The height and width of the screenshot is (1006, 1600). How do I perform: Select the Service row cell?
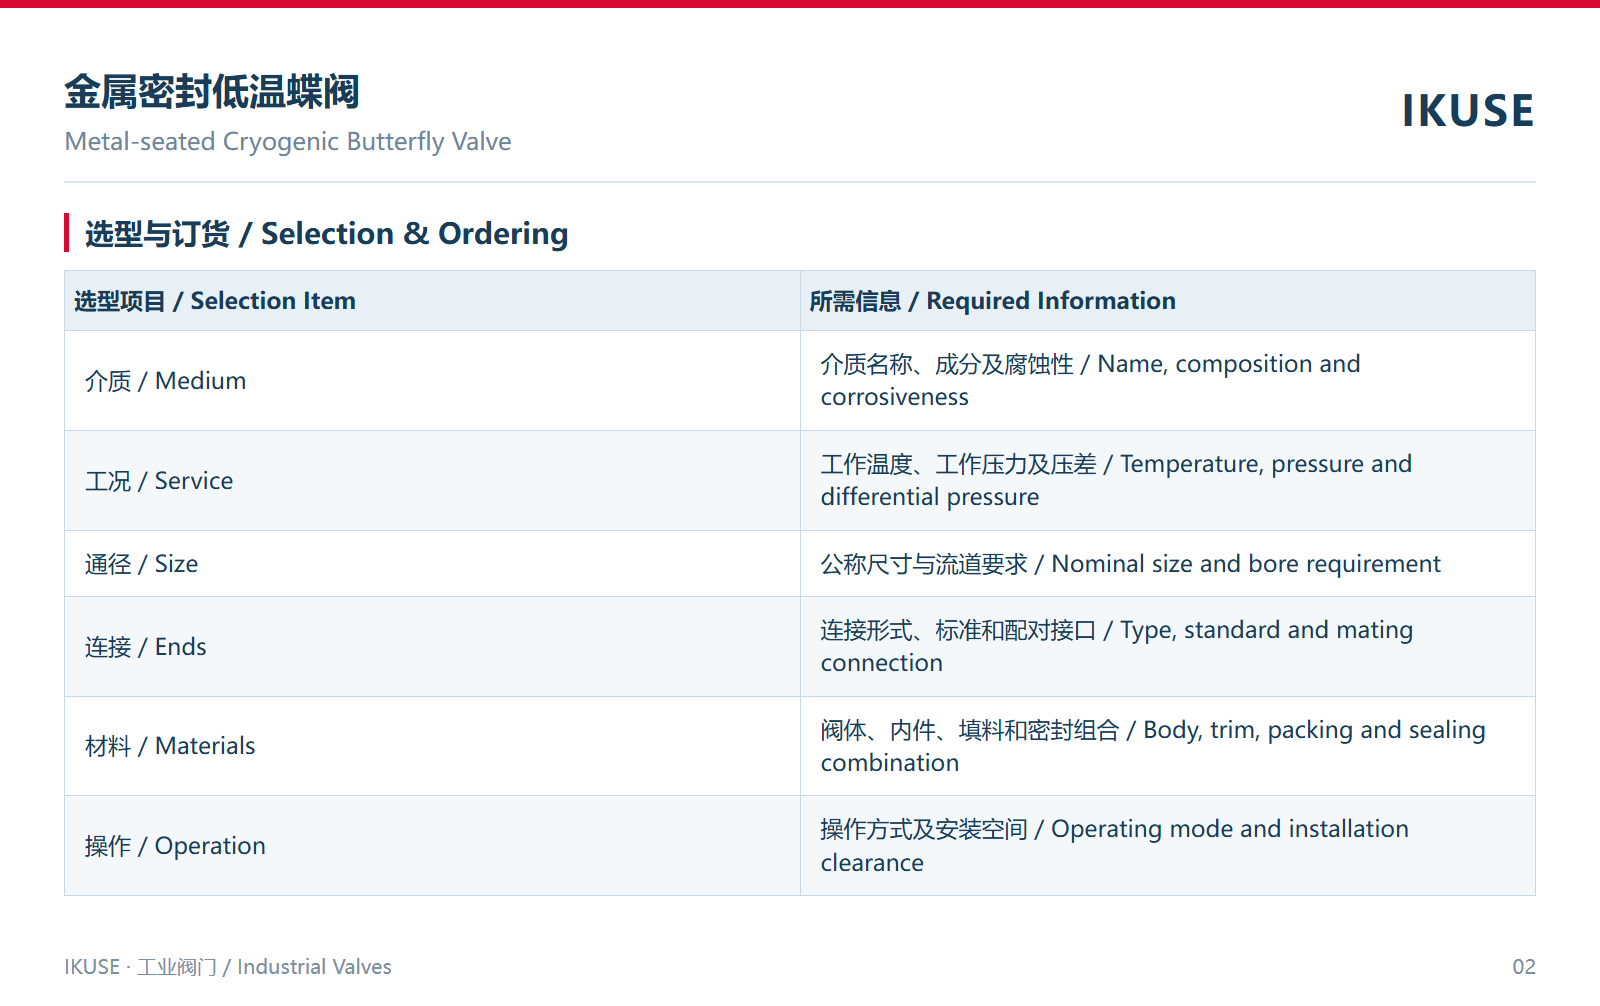click(x=432, y=481)
